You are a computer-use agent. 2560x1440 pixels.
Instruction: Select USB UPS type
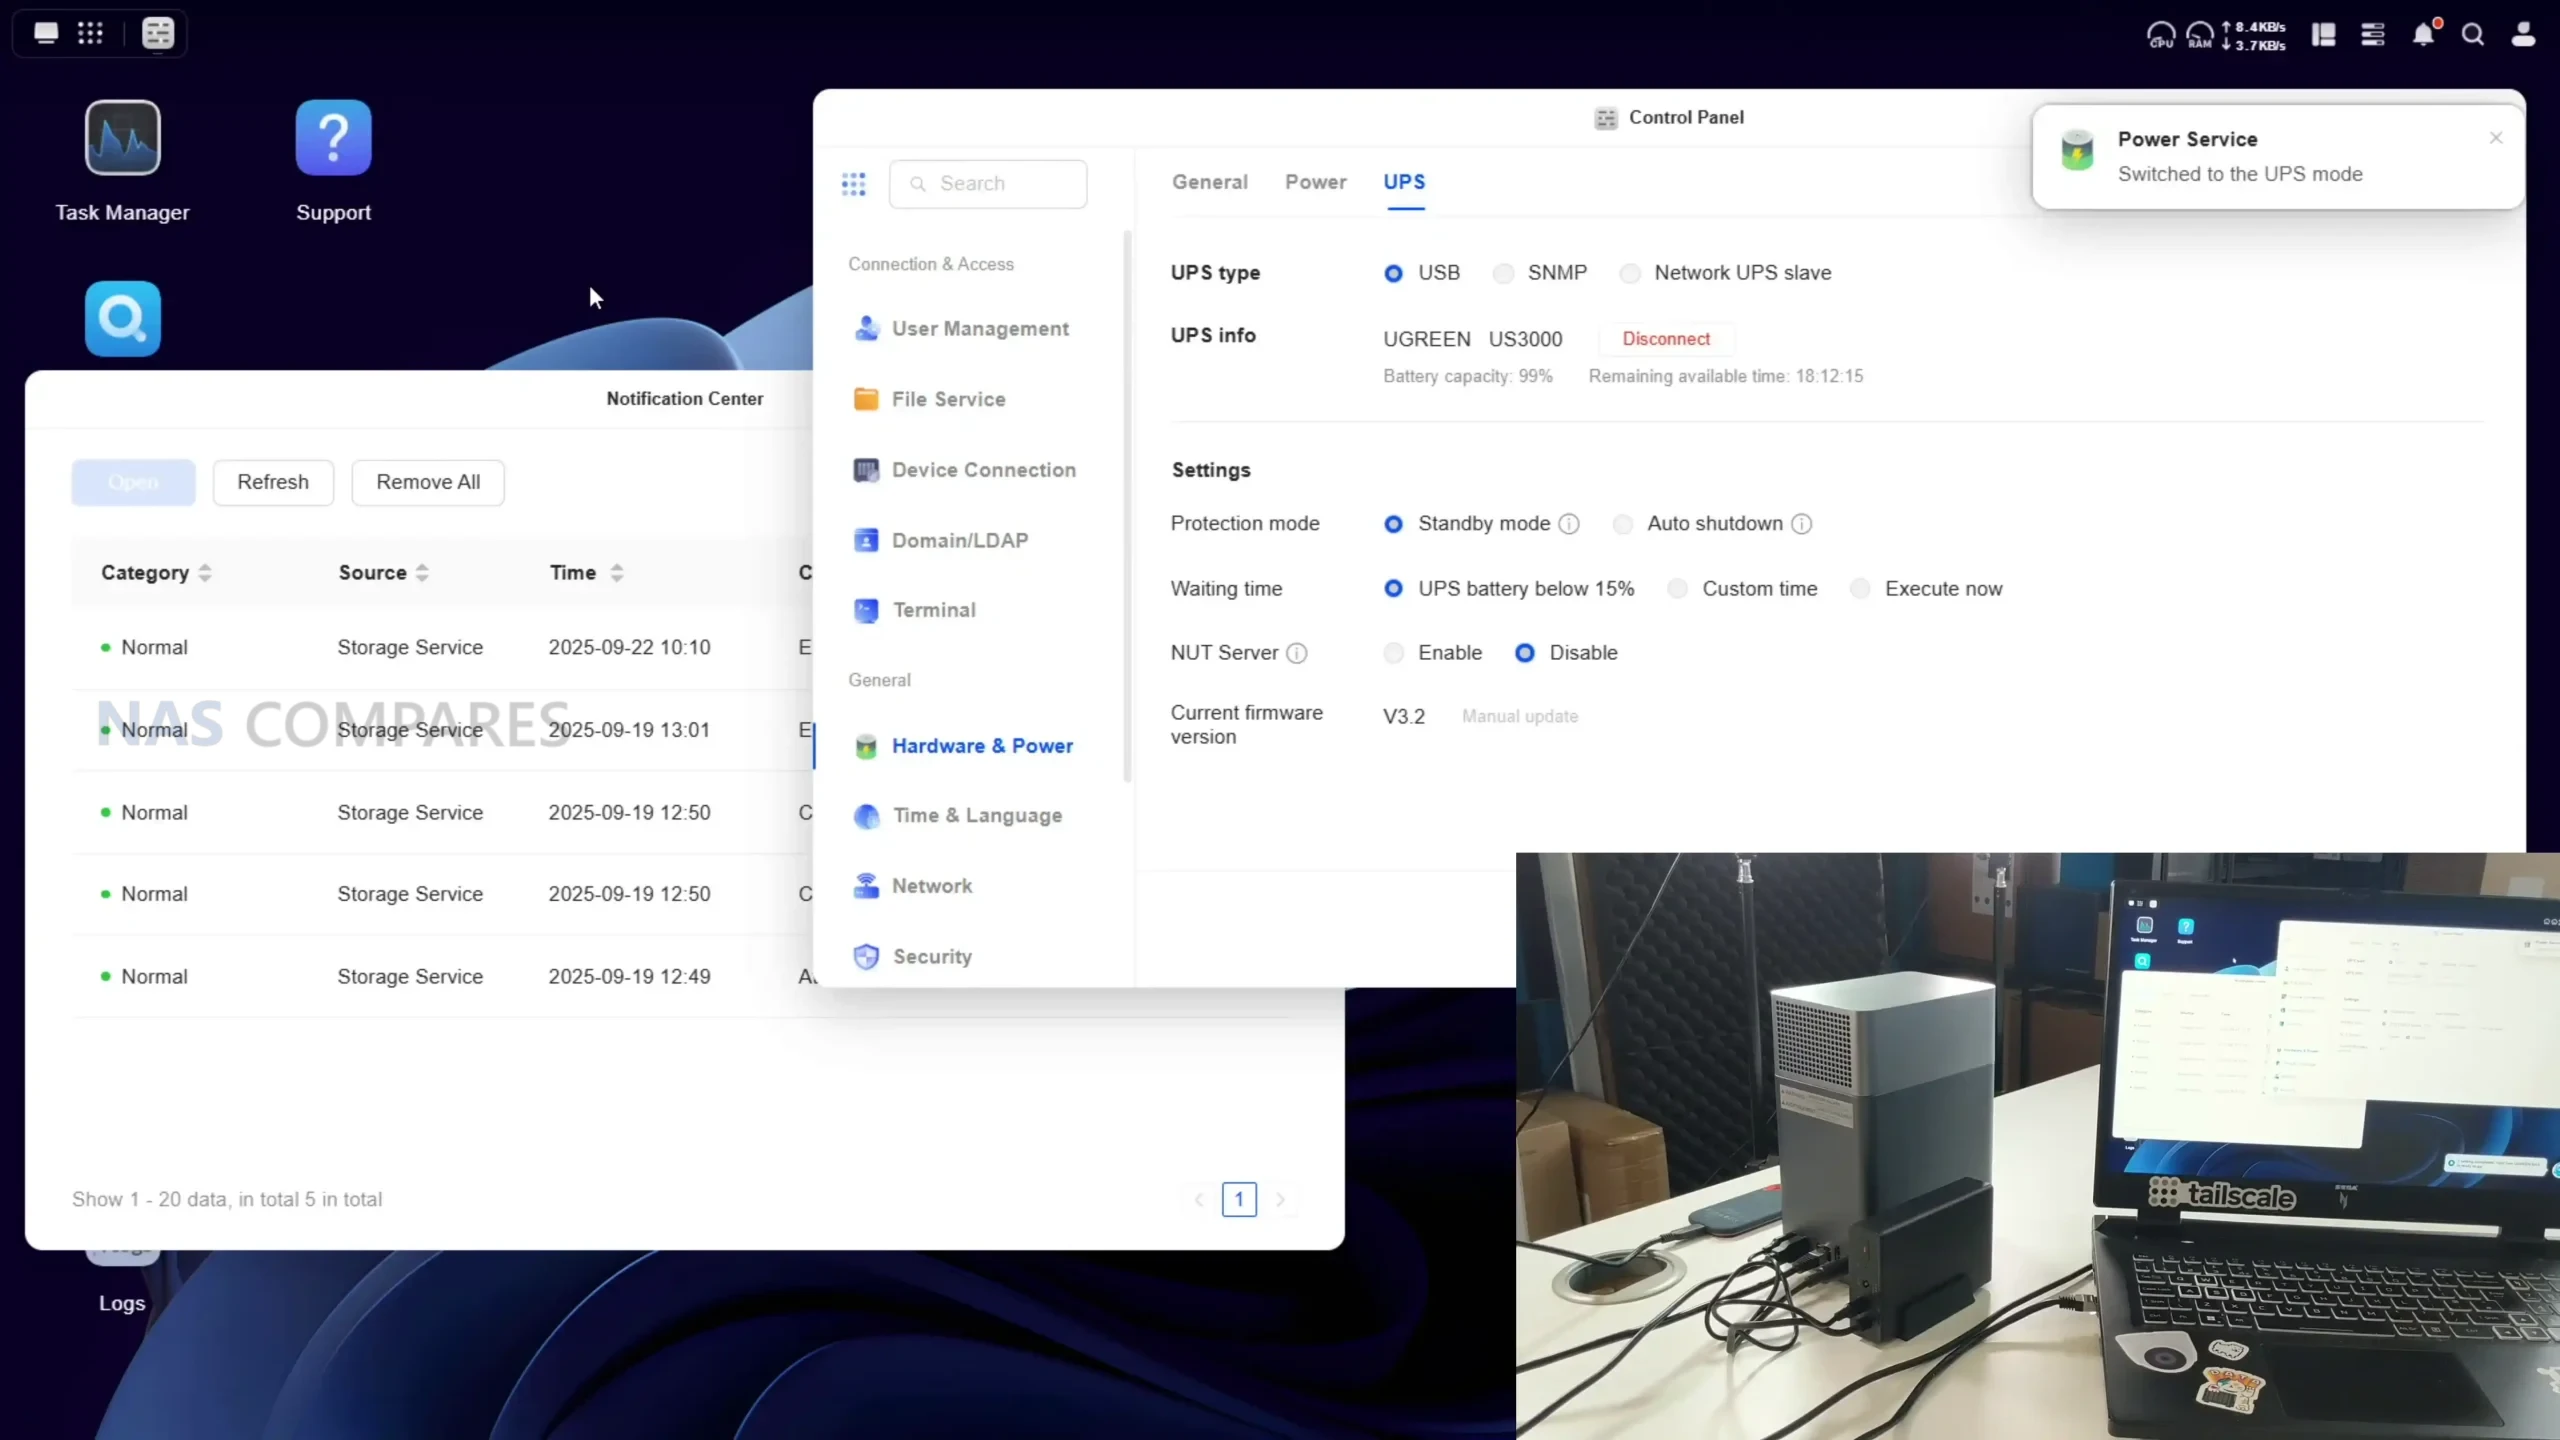[x=1393, y=273]
